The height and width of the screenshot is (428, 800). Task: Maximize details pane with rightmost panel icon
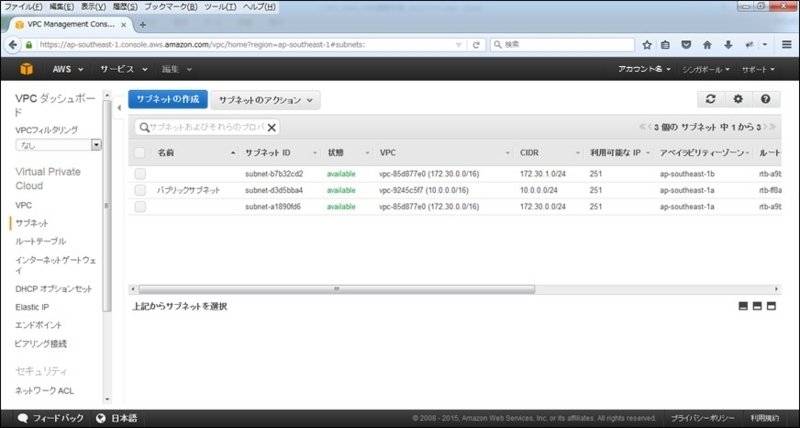pos(772,306)
